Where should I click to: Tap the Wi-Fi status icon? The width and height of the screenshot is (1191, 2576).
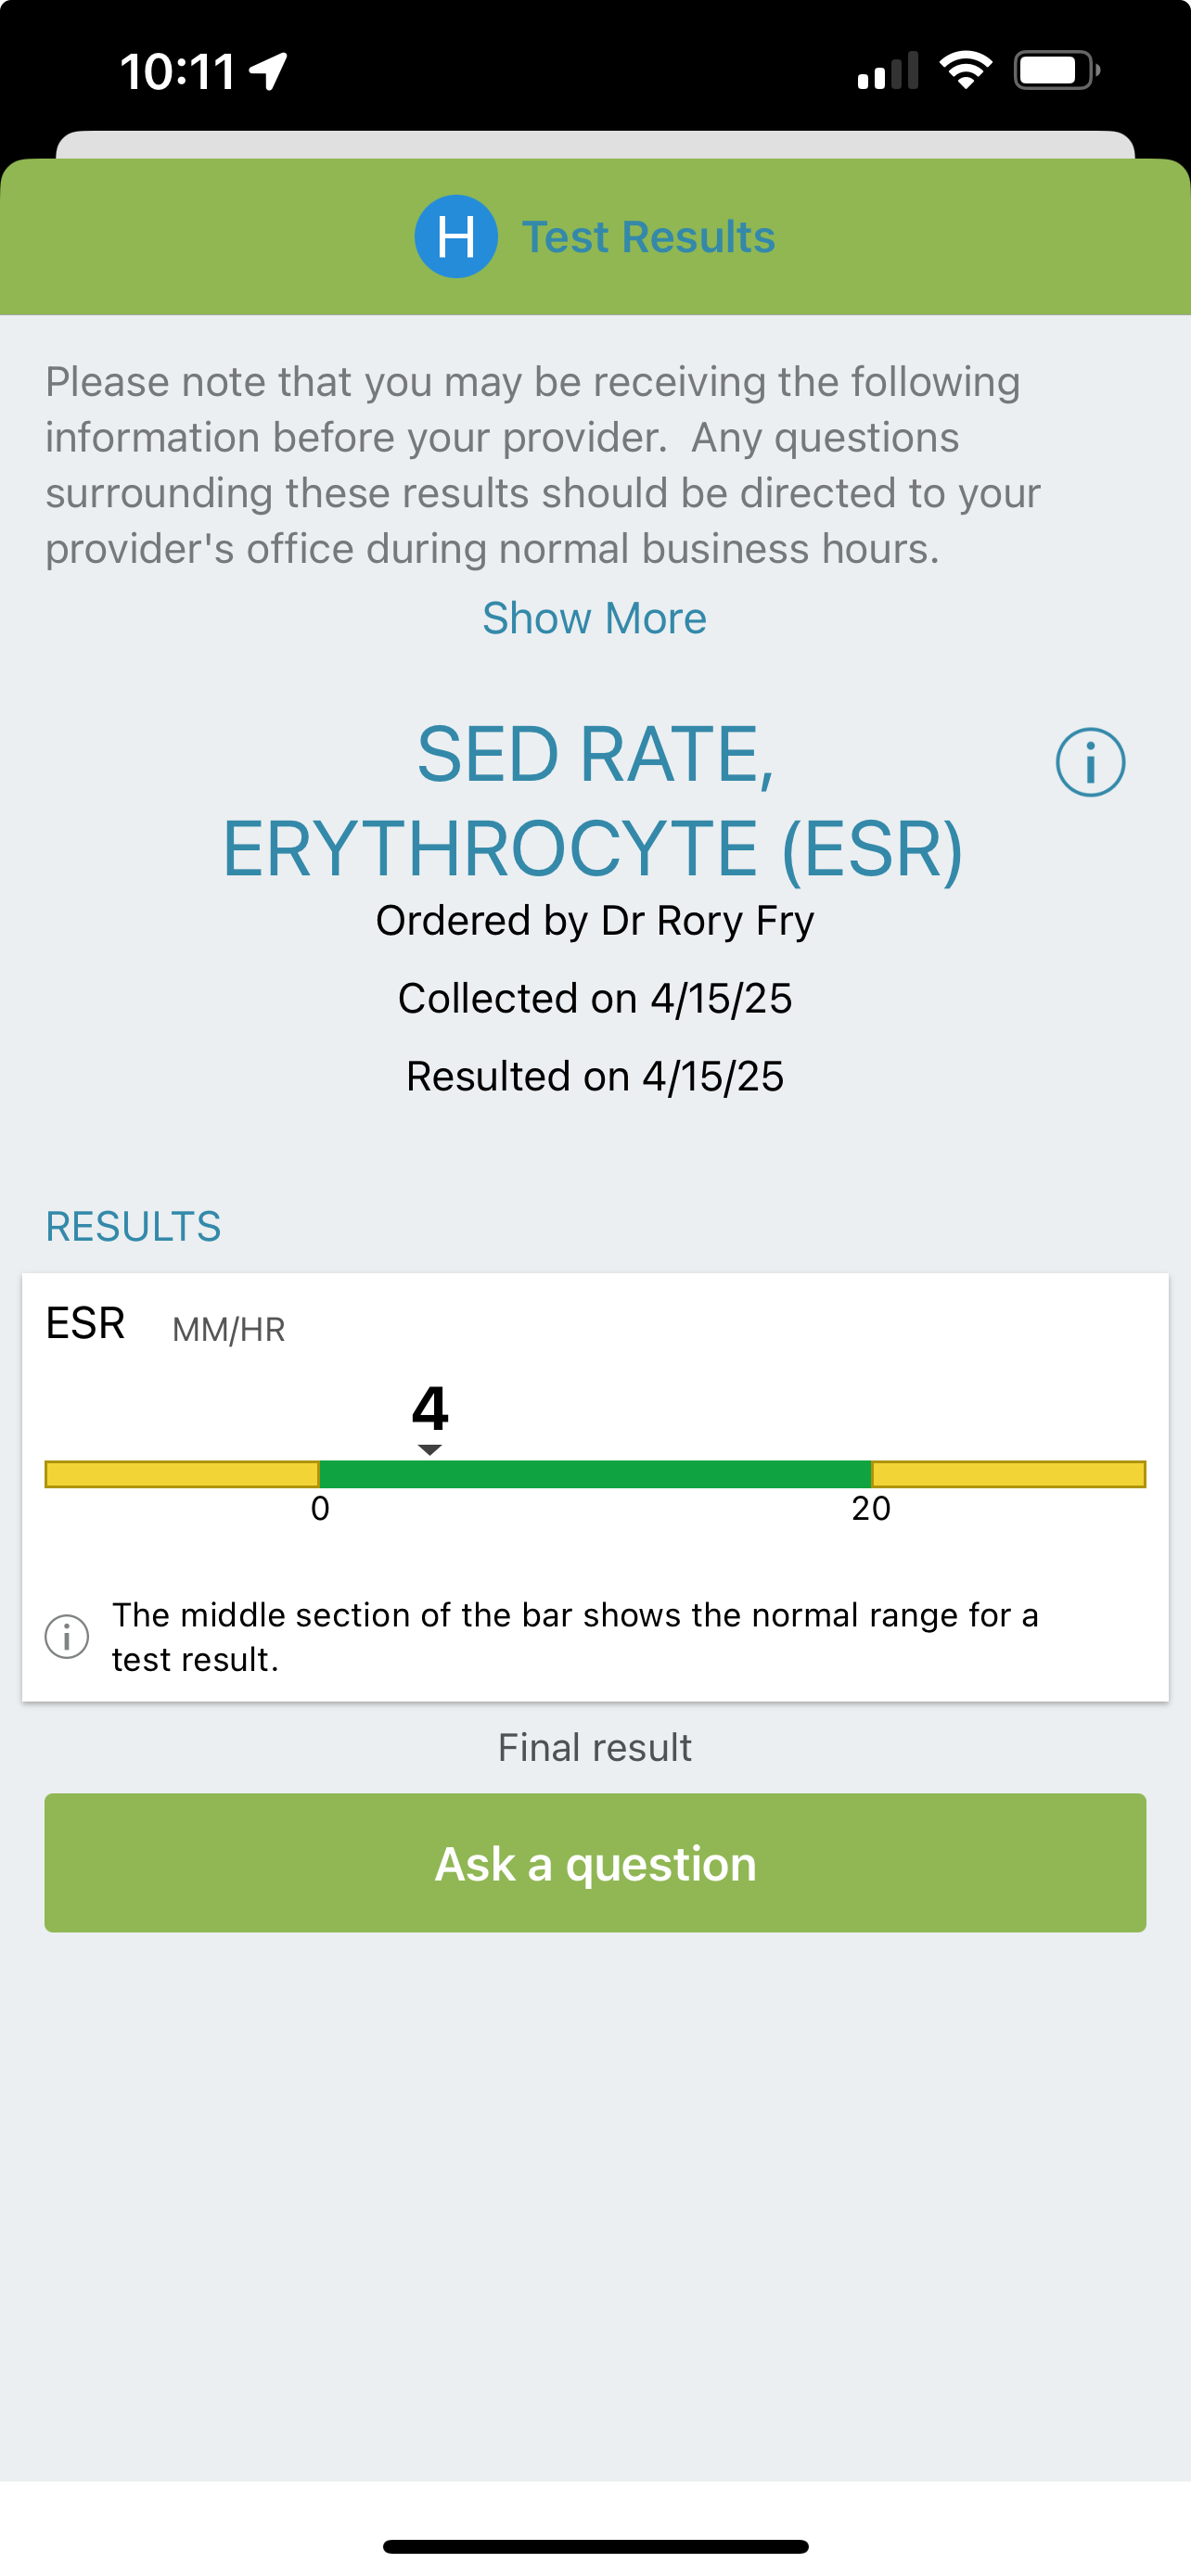click(x=965, y=71)
